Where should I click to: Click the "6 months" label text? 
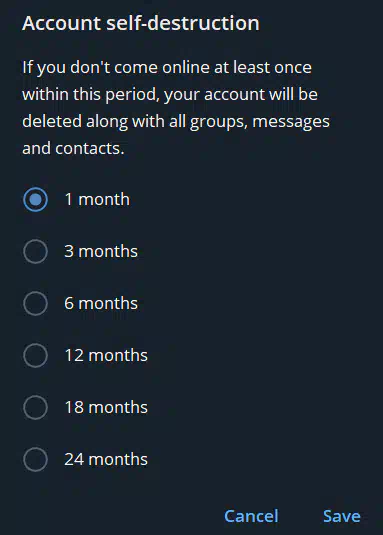(x=101, y=303)
